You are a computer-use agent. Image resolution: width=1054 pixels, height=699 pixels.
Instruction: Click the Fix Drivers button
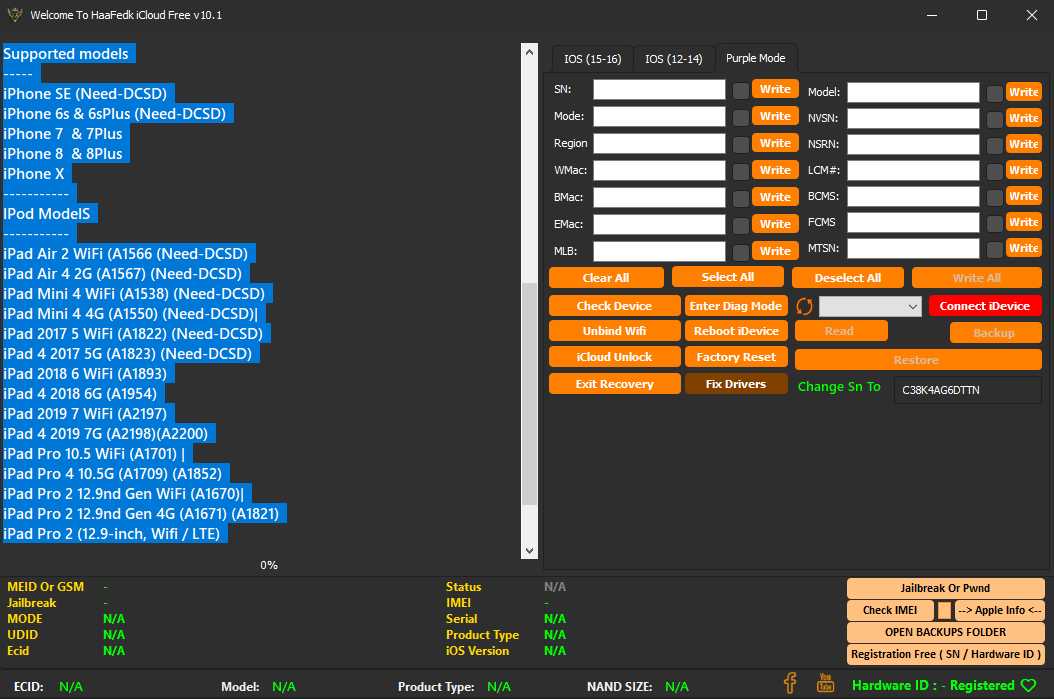click(735, 384)
